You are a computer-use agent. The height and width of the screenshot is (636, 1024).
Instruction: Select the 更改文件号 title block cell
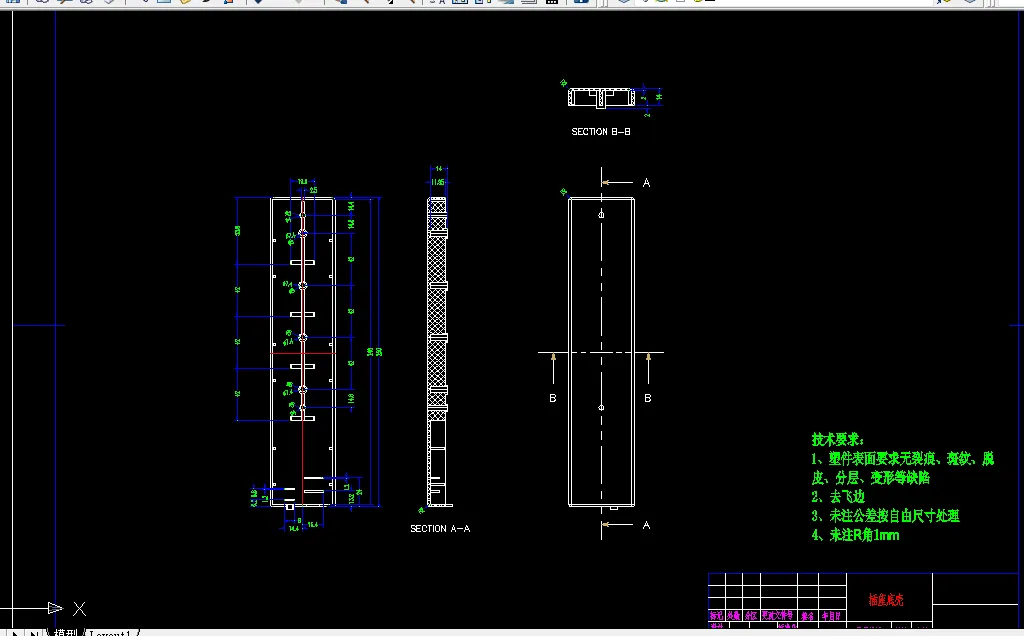pyautogui.click(x=778, y=616)
